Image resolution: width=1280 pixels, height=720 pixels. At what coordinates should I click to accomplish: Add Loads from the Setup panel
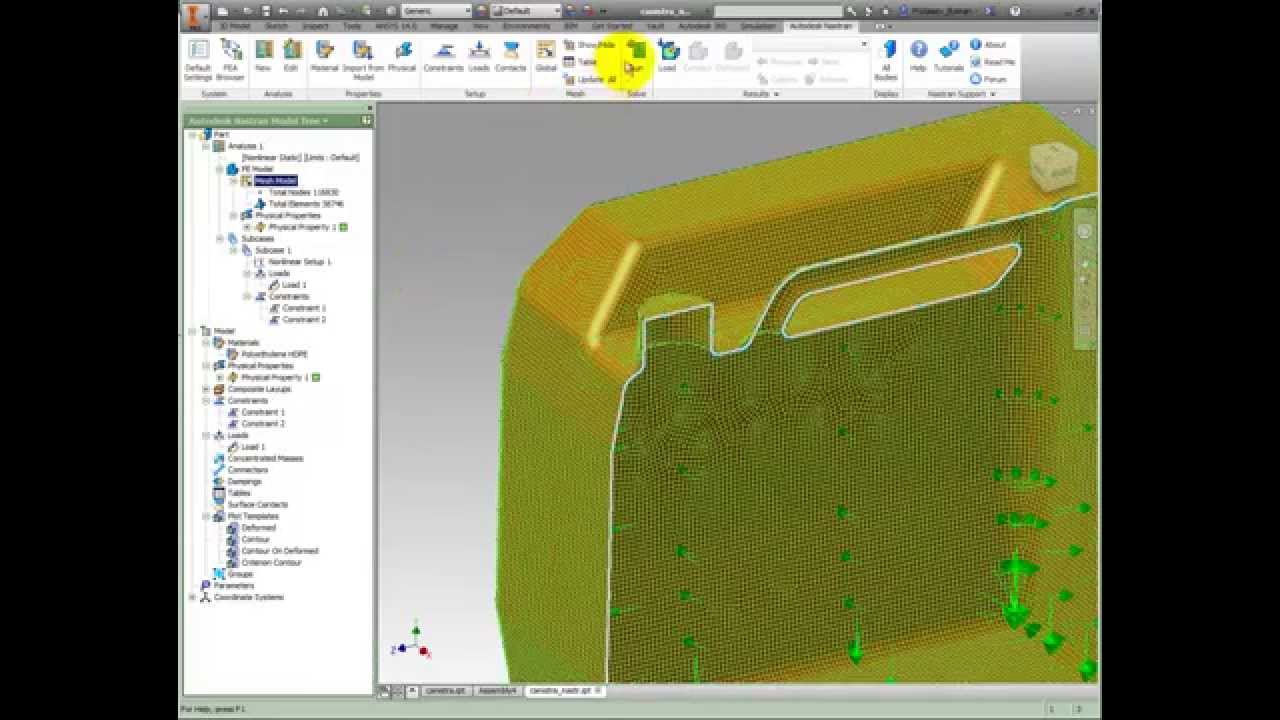pyautogui.click(x=479, y=56)
